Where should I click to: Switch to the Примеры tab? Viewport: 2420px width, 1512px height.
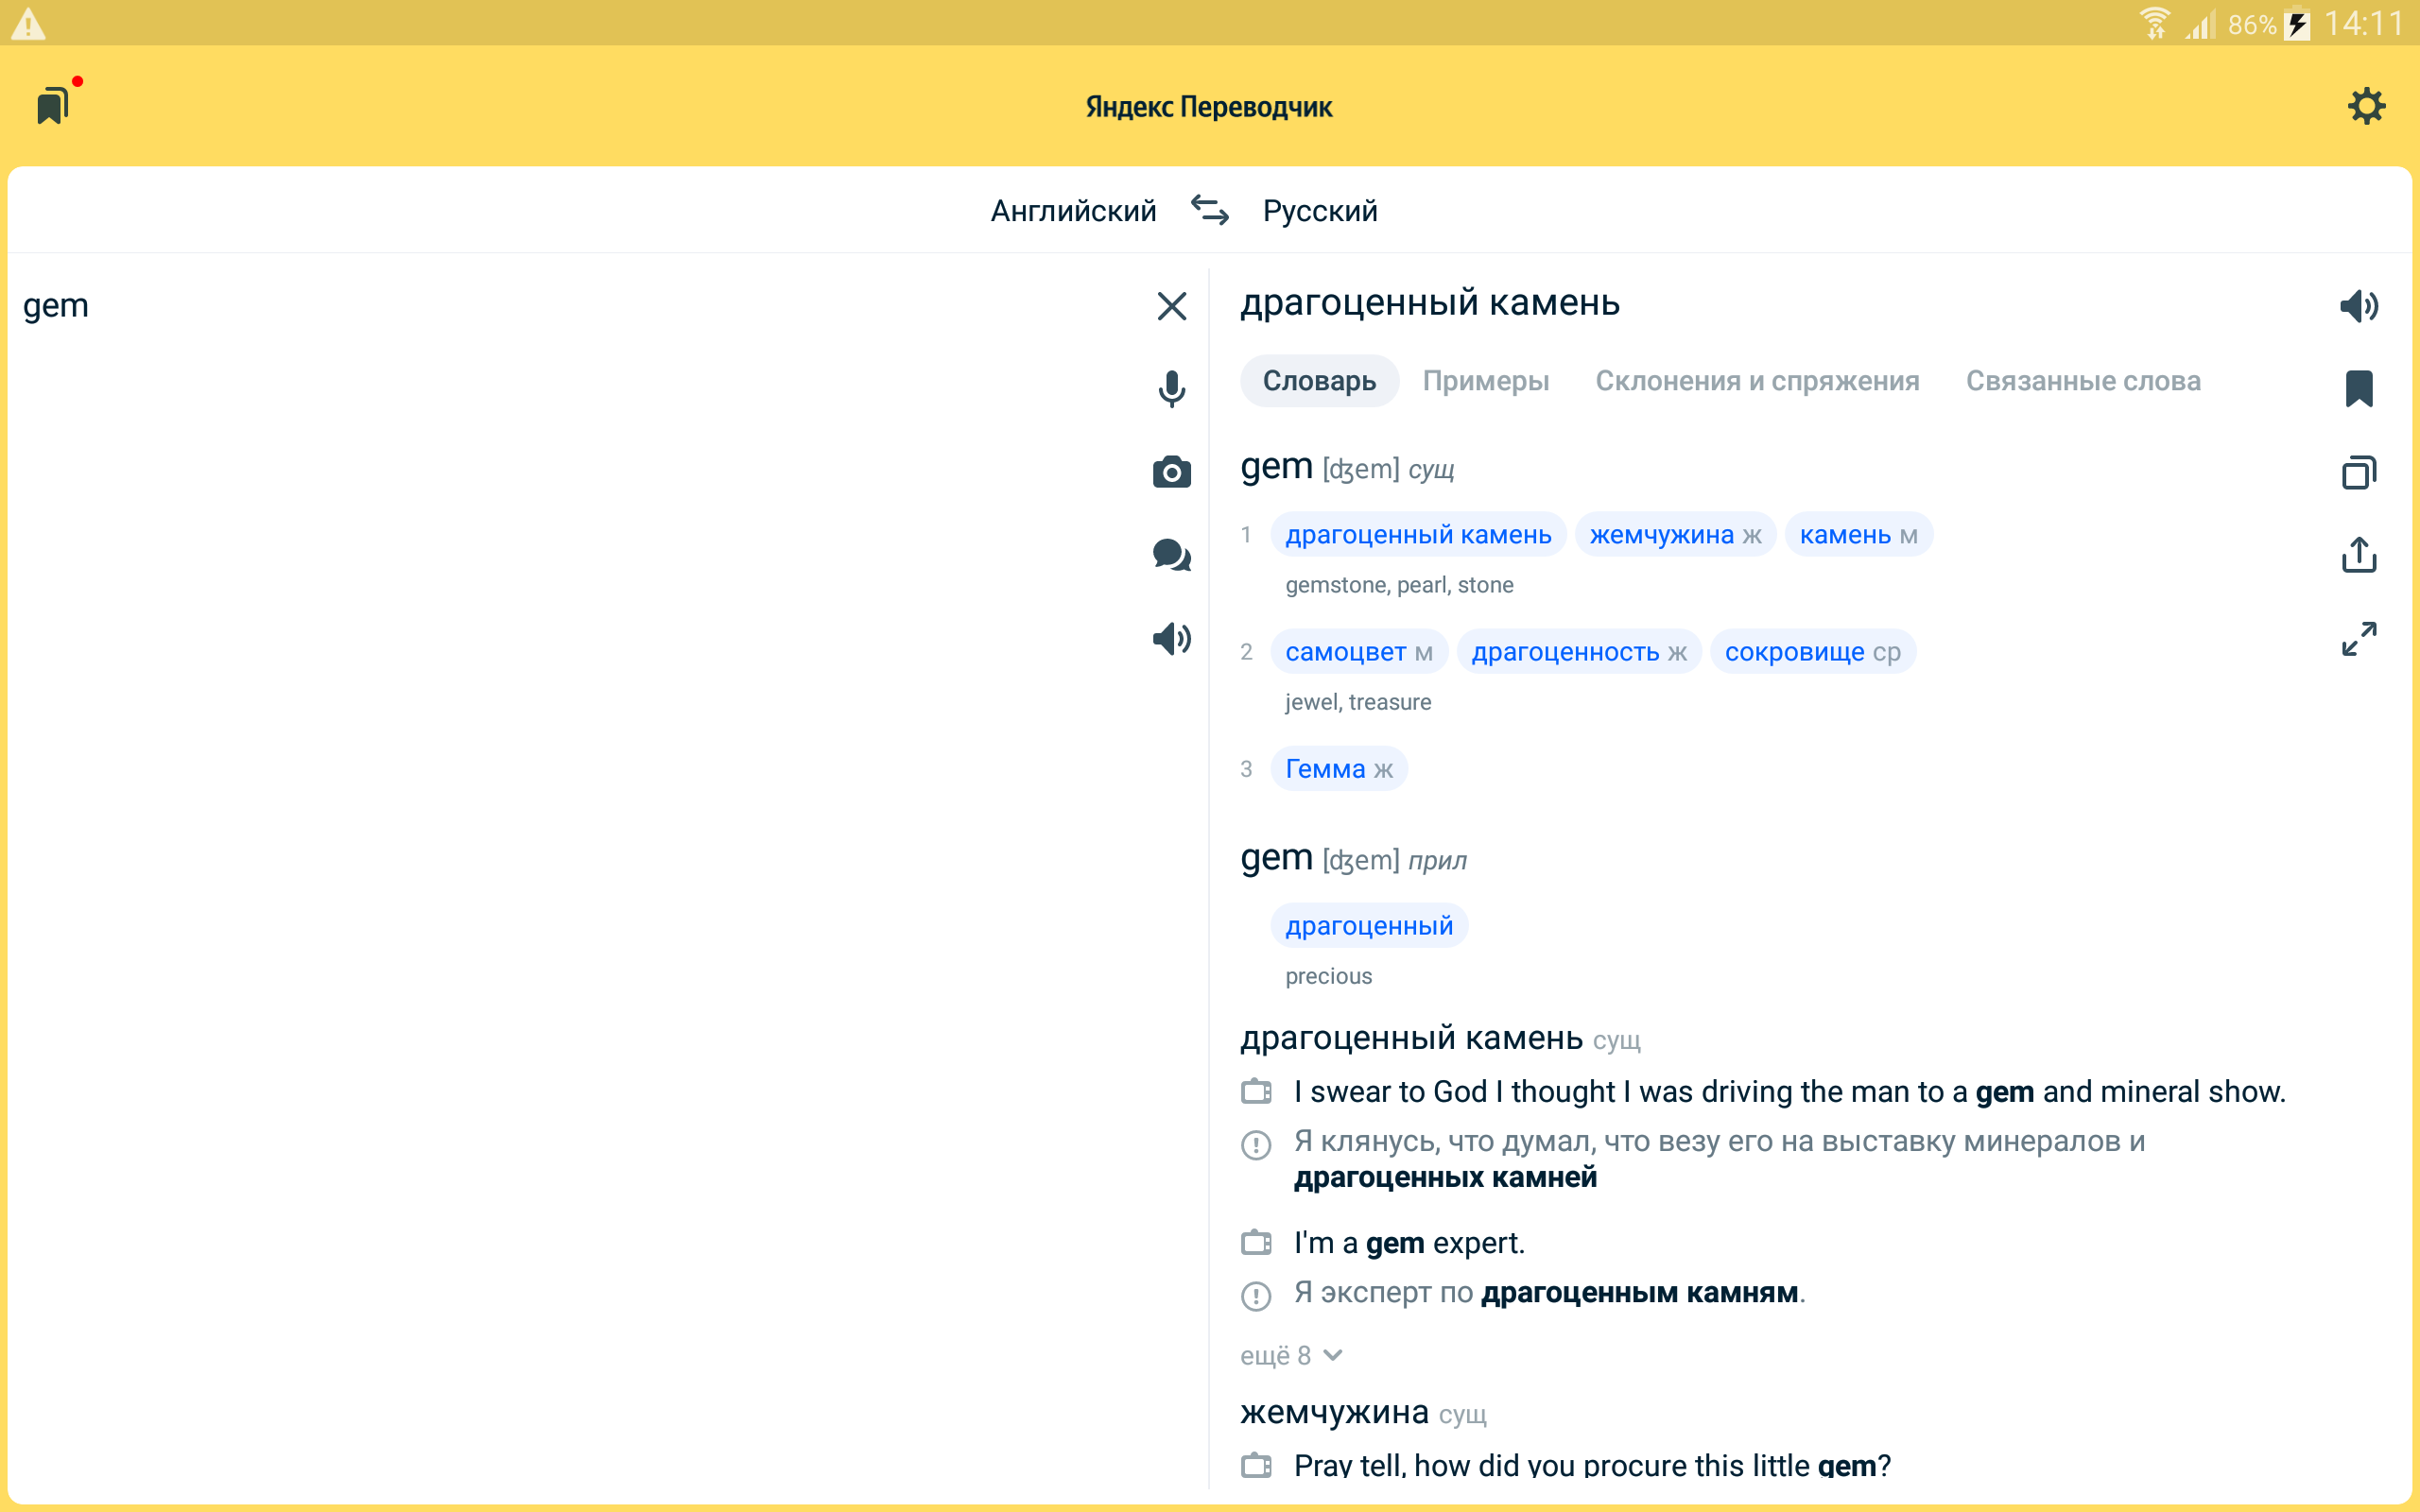click(1485, 381)
